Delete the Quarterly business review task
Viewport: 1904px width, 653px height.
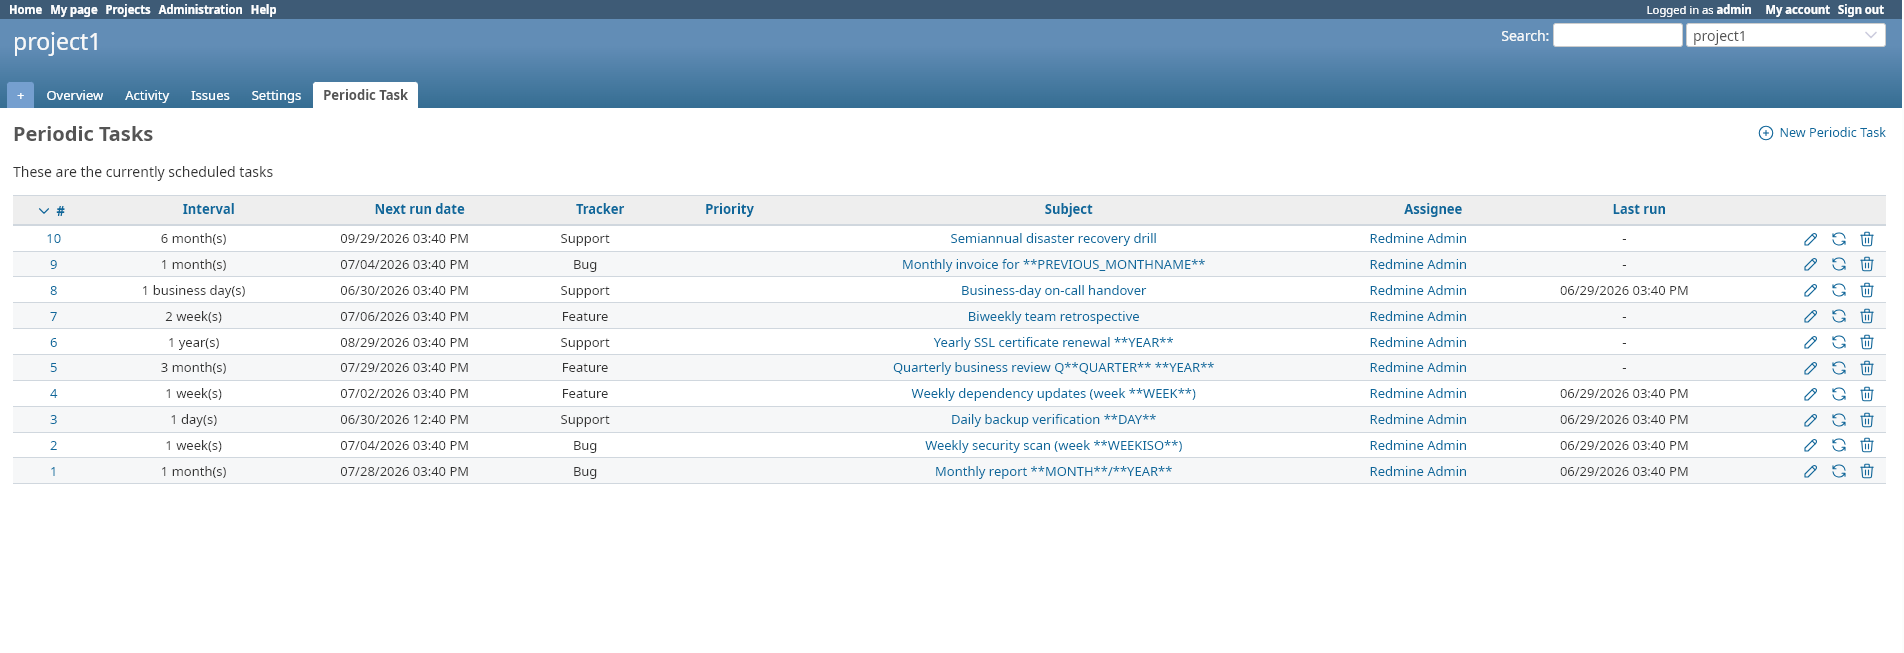[x=1866, y=368]
